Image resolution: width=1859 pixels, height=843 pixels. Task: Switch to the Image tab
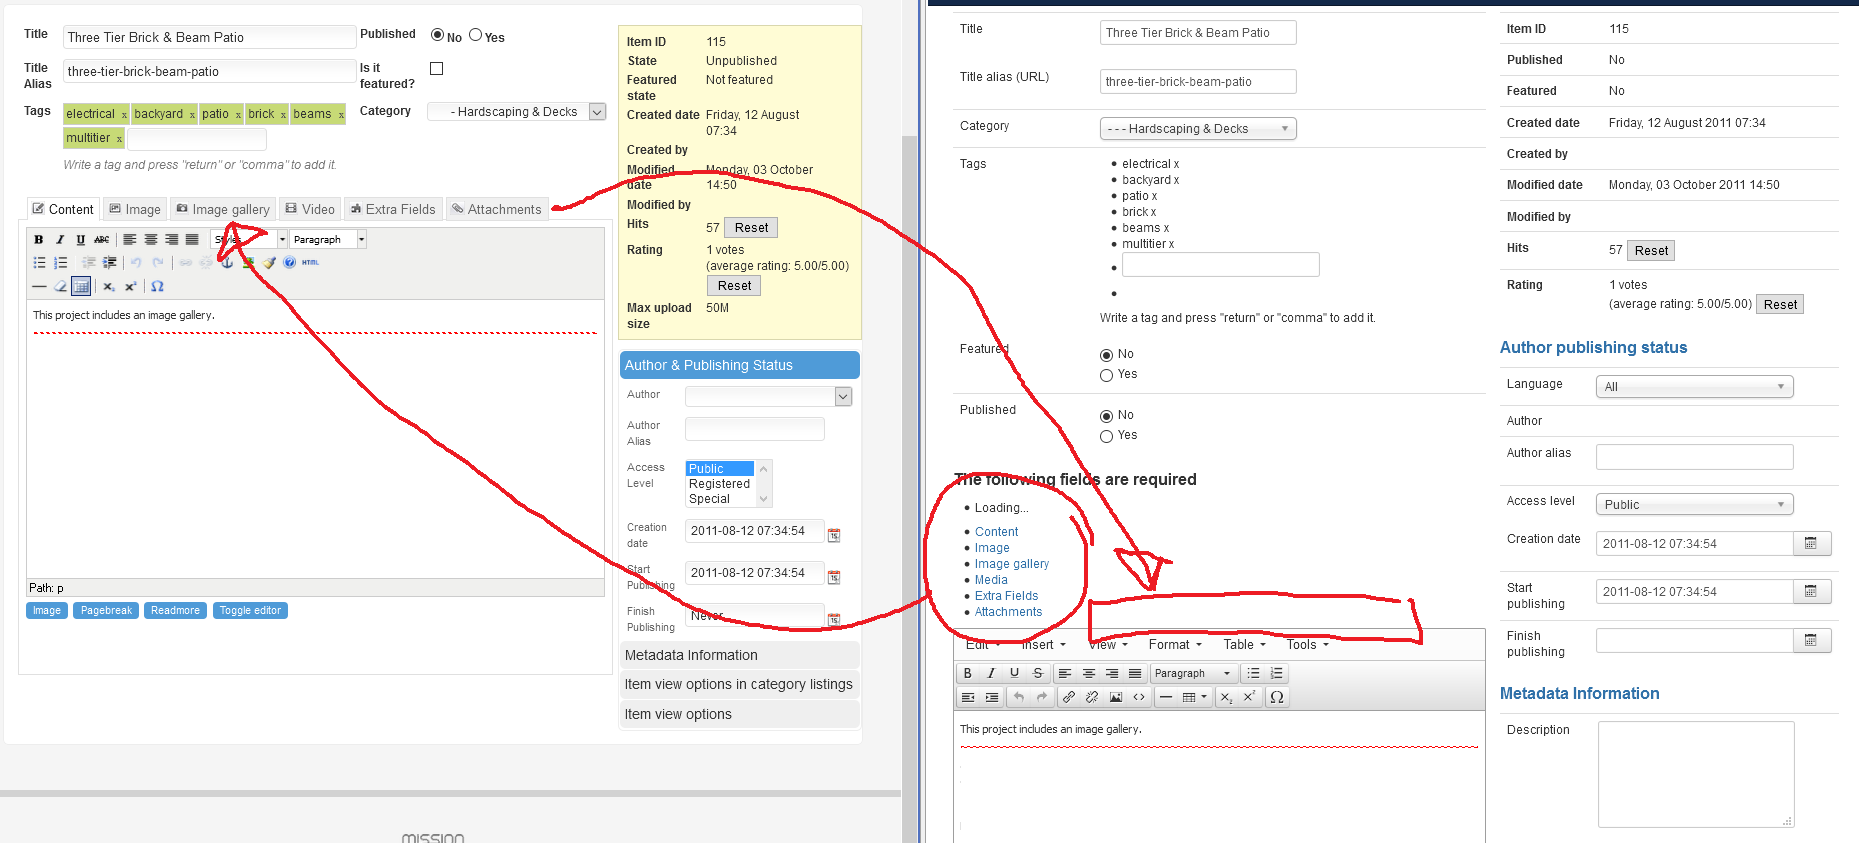(135, 209)
